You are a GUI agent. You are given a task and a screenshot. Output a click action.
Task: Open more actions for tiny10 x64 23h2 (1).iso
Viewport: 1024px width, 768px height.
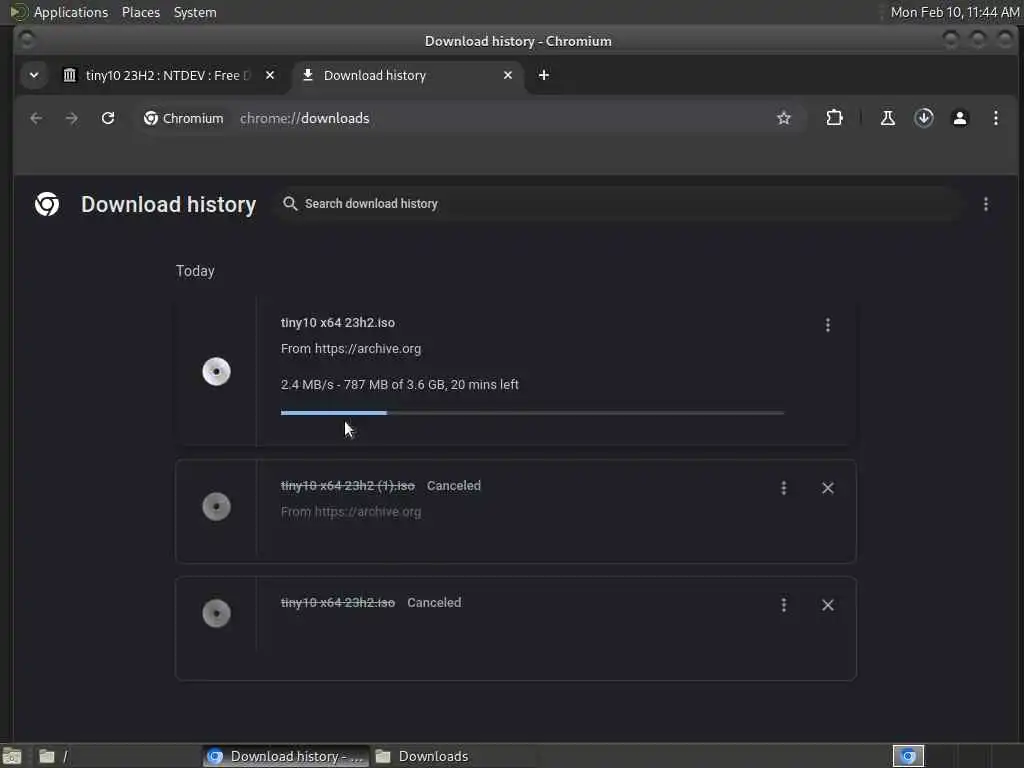click(x=784, y=488)
